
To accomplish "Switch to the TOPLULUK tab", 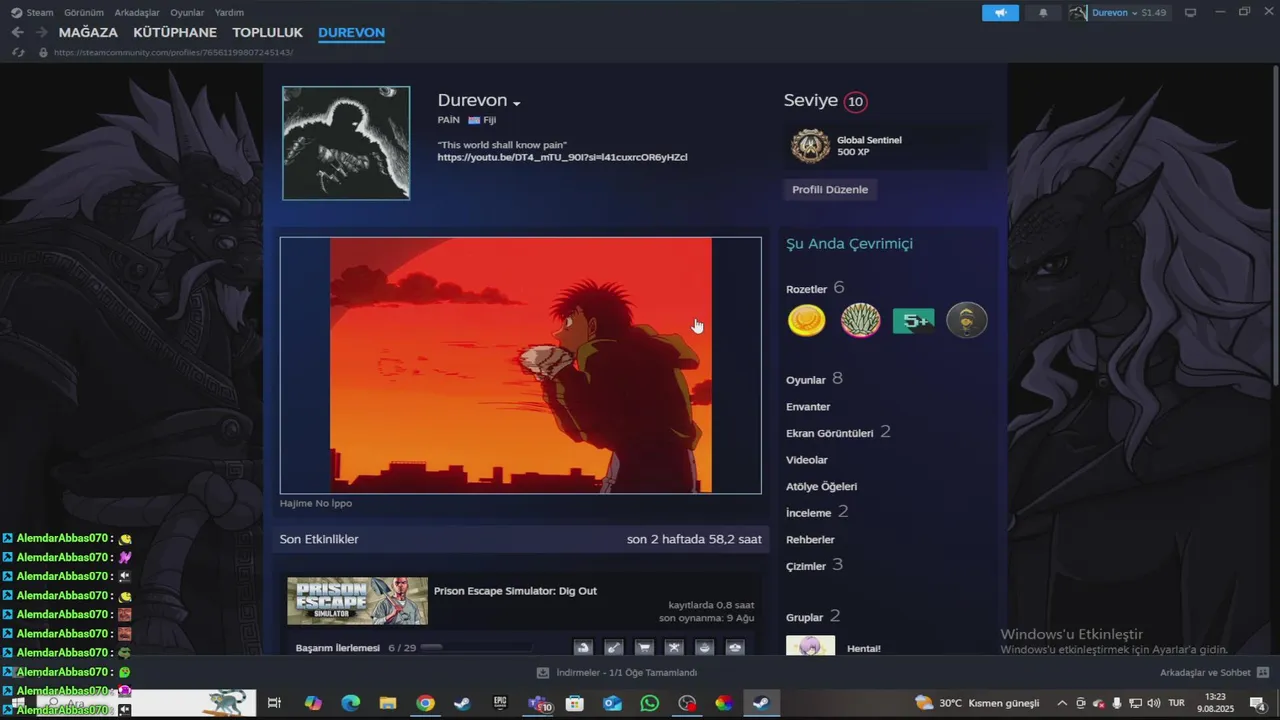I will pyautogui.click(x=267, y=32).
